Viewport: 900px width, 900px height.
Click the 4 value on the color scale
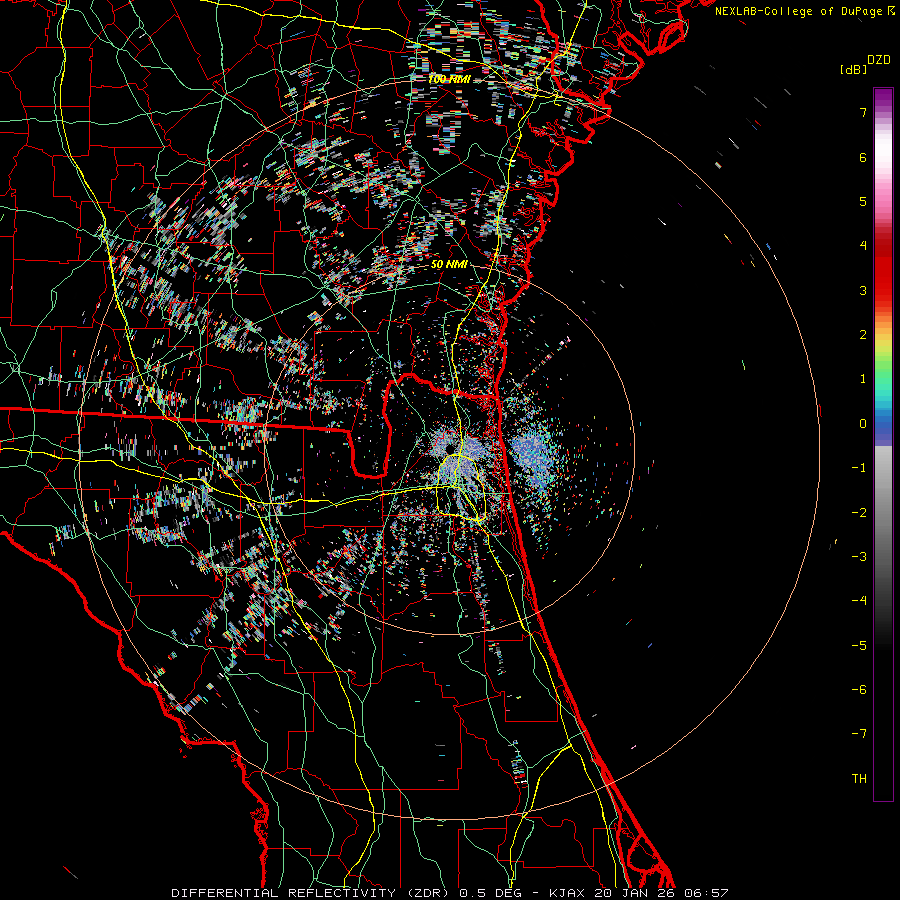click(863, 246)
